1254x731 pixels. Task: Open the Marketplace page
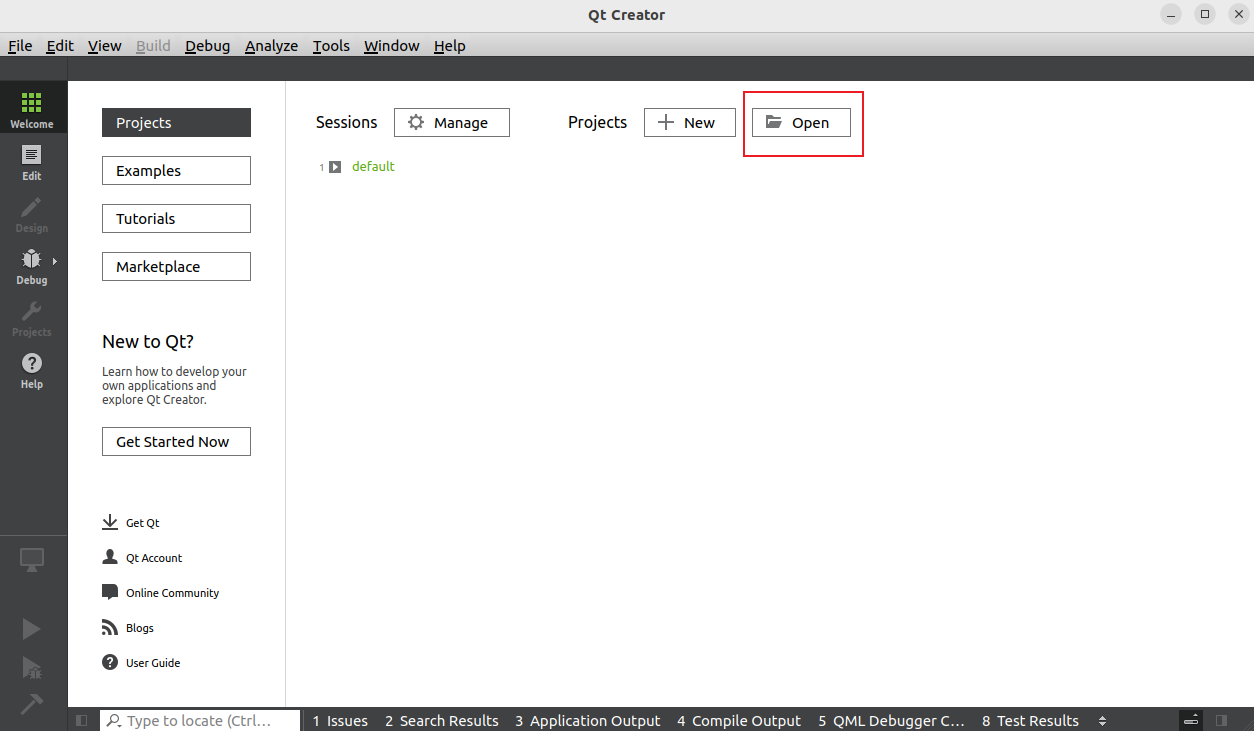176,266
